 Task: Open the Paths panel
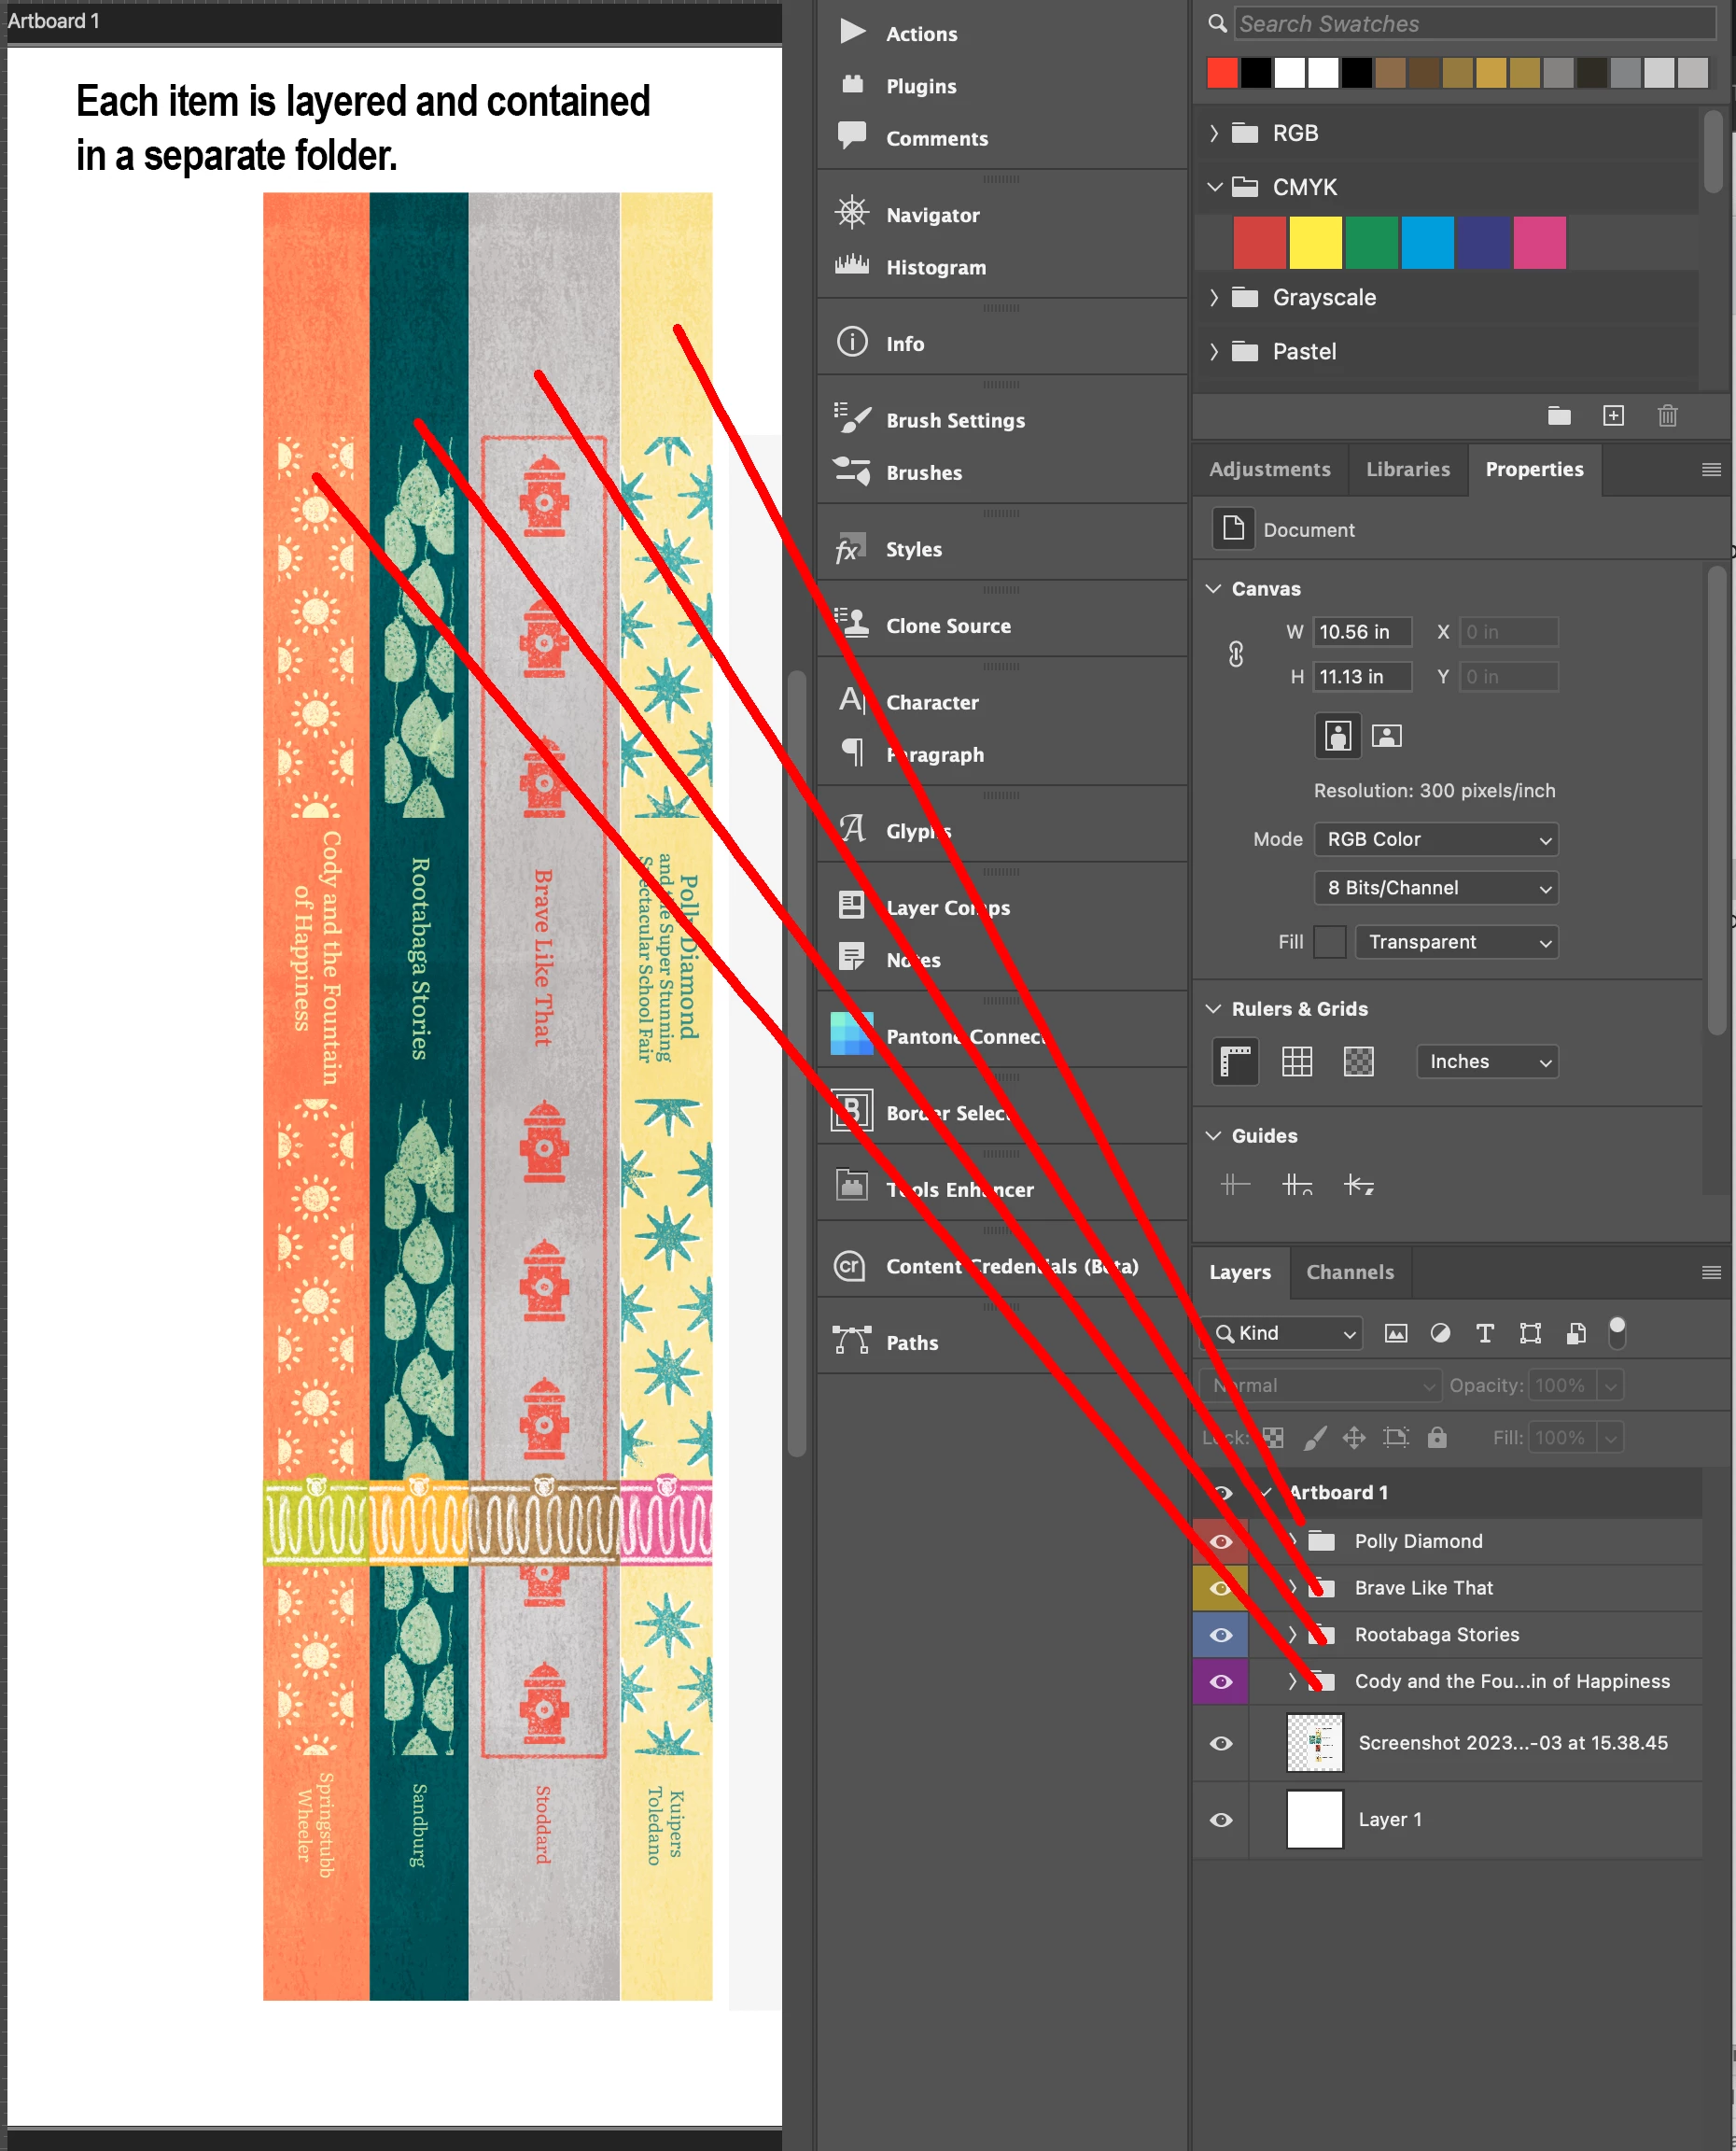pyautogui.click(x=886, y=1342)
